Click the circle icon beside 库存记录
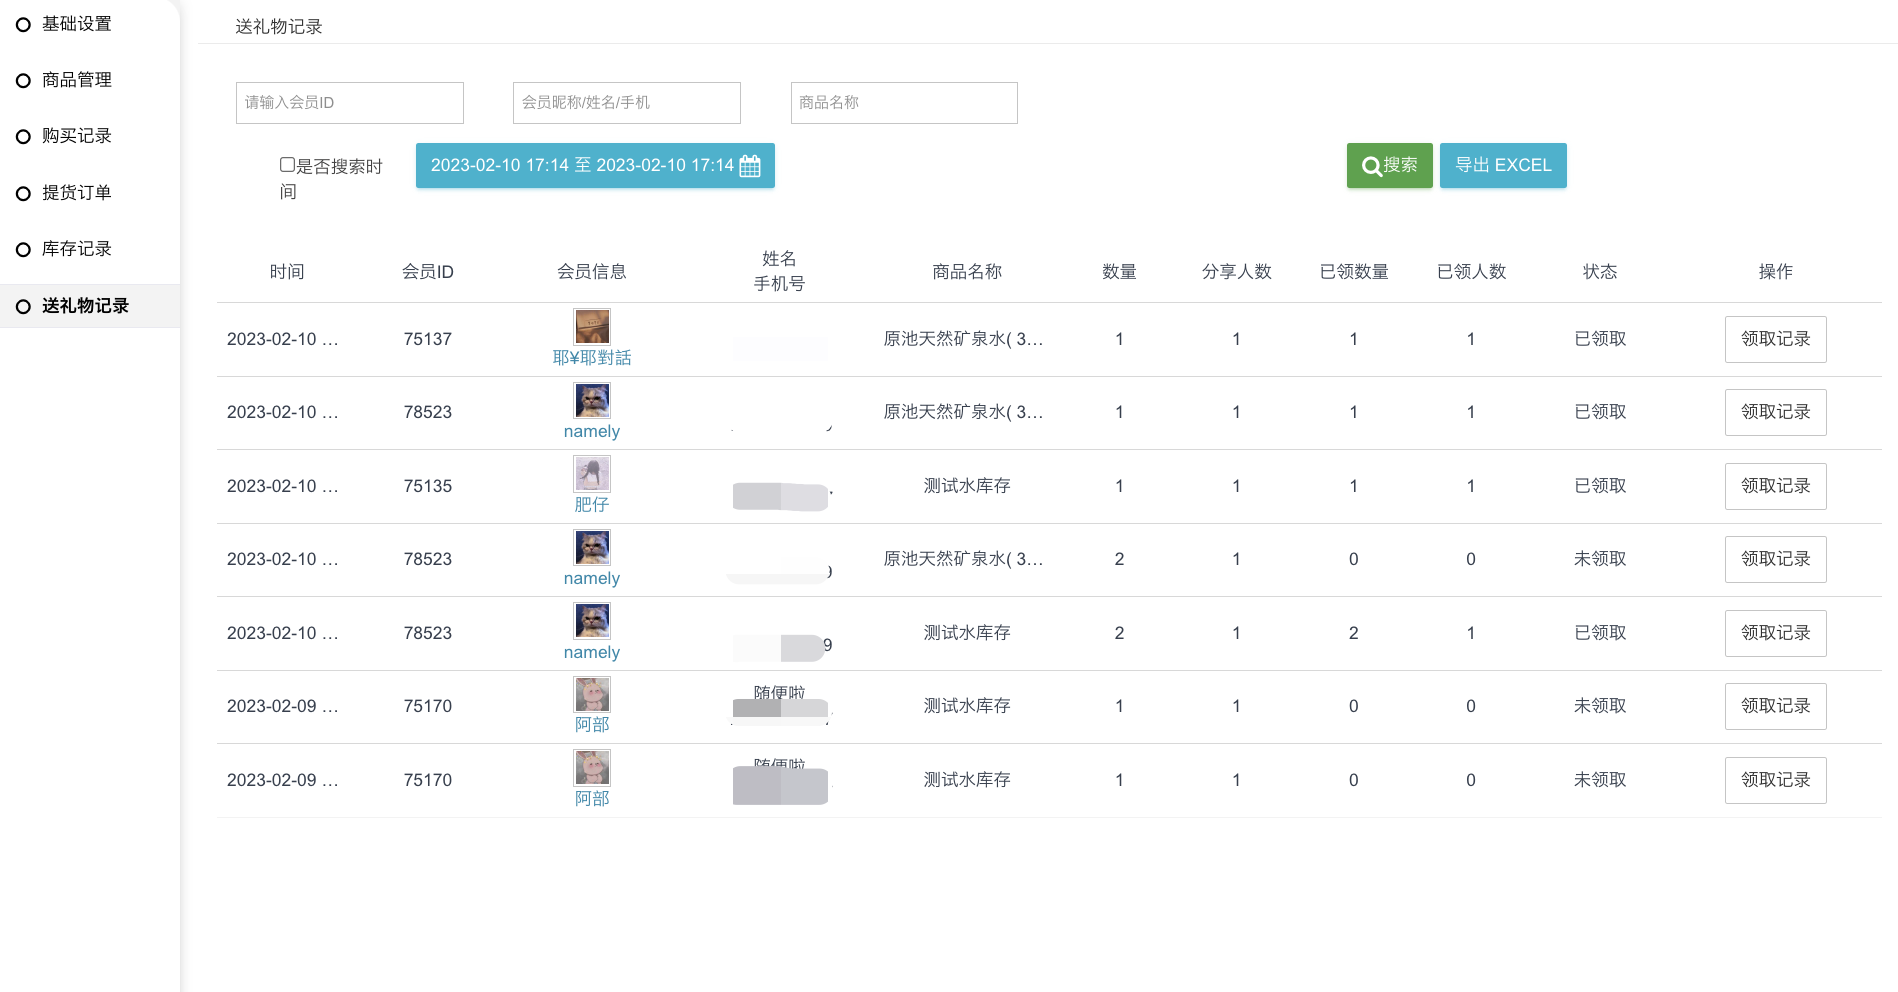The width and height of the screenshot is (1898, 992). point(23,250)
